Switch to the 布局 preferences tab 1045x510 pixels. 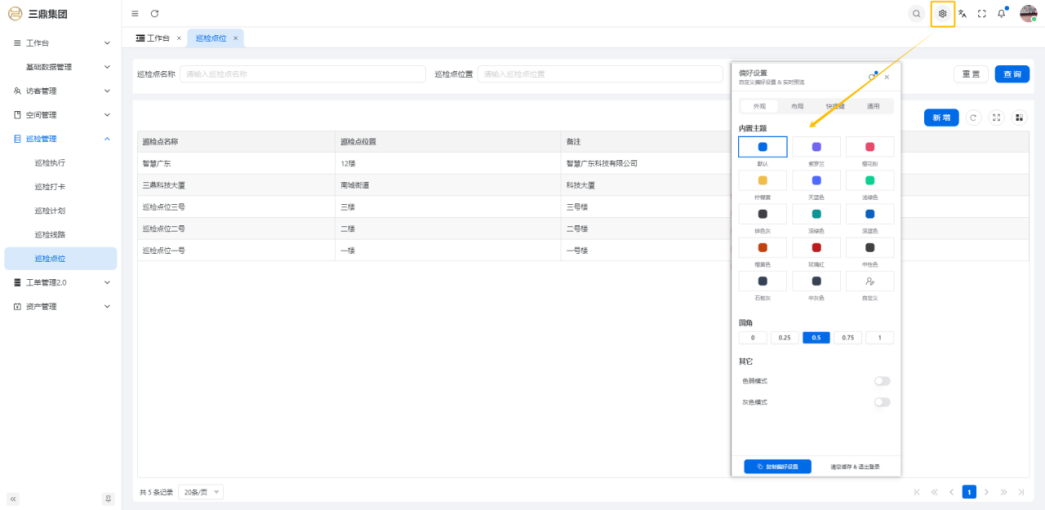coord(797,106)
